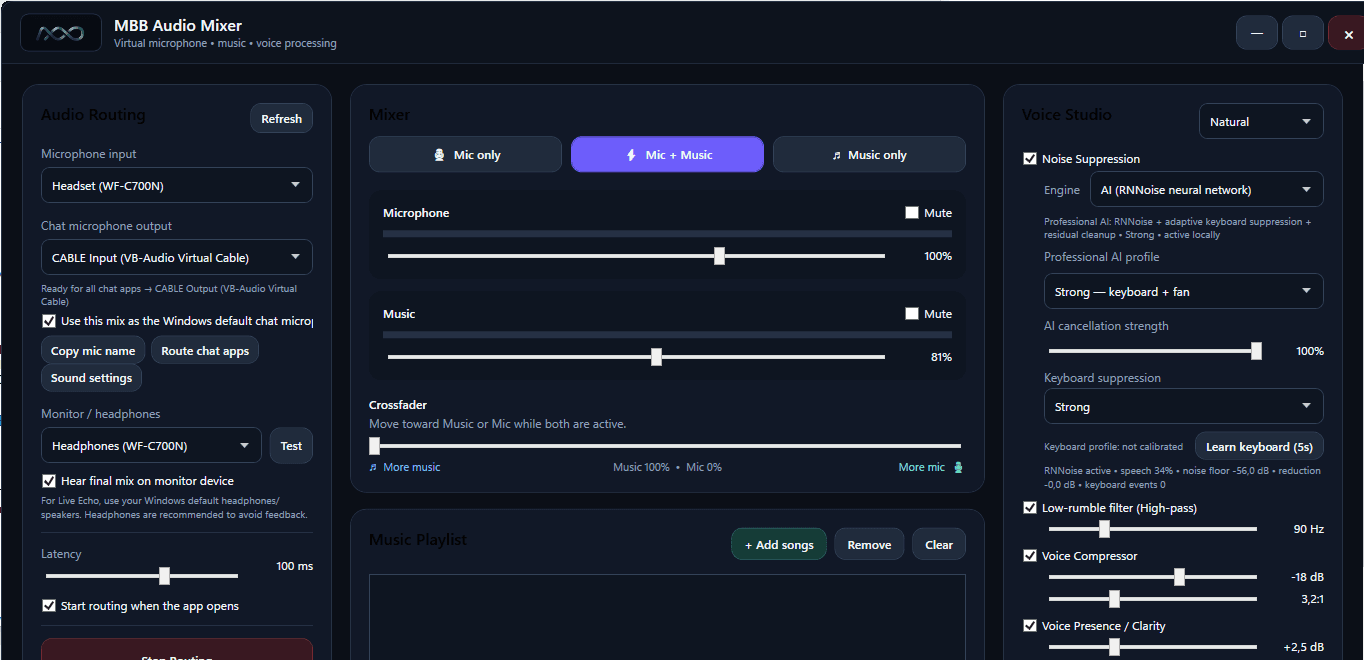This screenshot has width=1364, height=660.
Task: Open Route chat apps
Action: 205,350
